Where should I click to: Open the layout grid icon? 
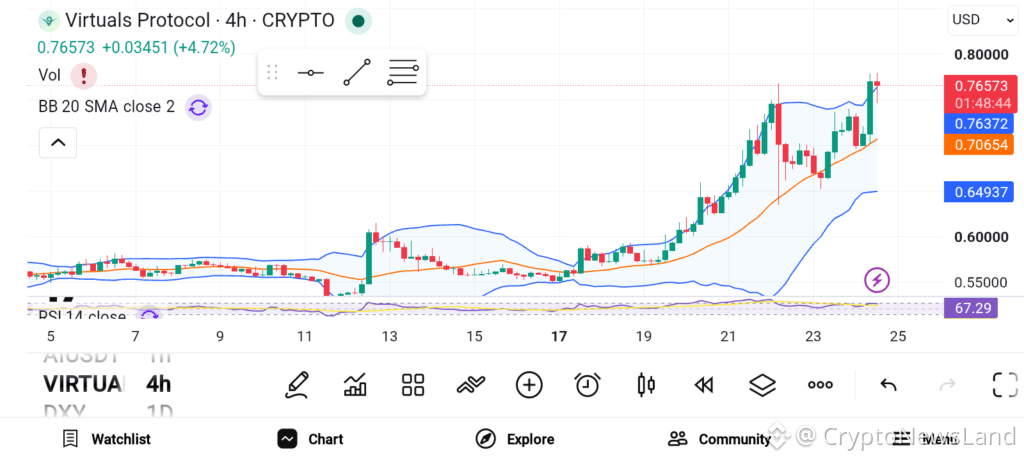pyautogui.click(x=413, y=385)
